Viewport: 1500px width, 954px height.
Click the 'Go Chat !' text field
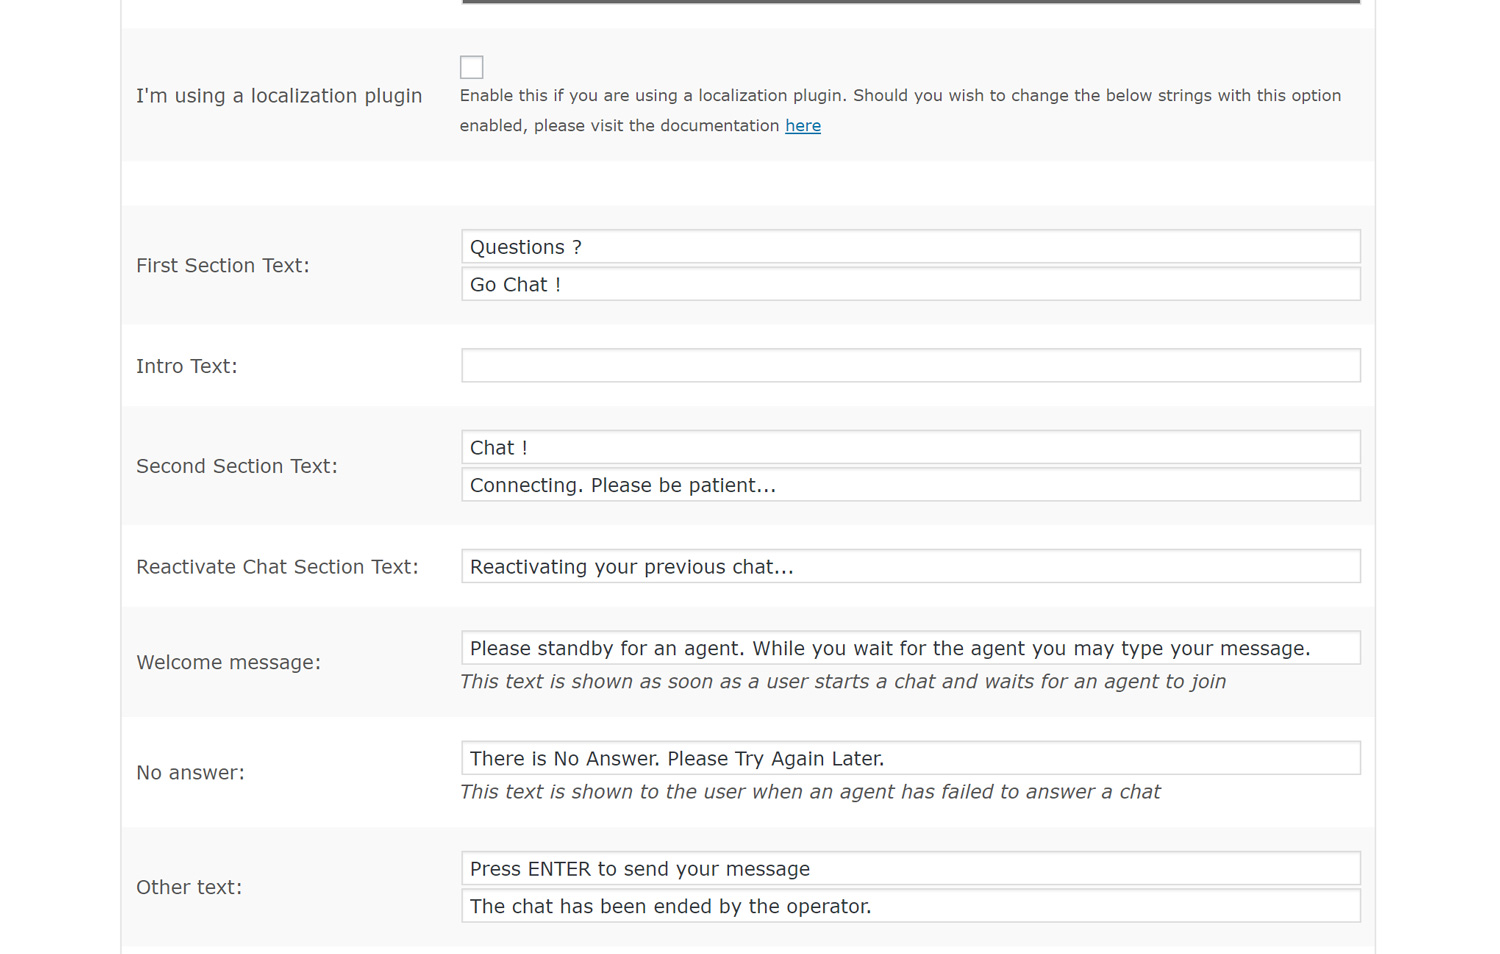(x=910, y=285)
